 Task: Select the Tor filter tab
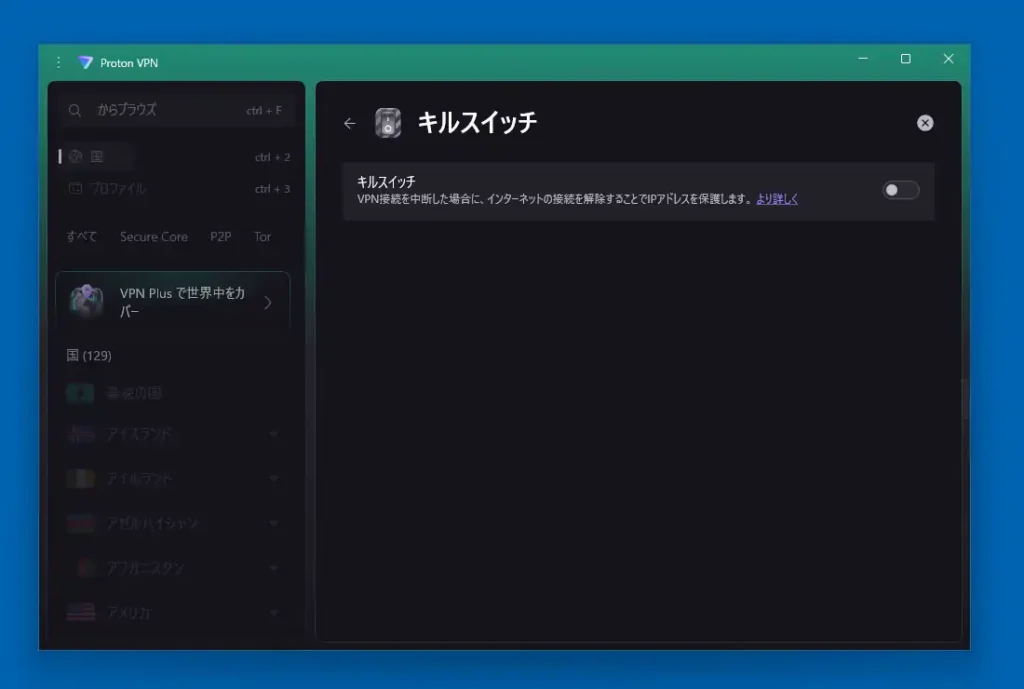[x=262, y=237]
